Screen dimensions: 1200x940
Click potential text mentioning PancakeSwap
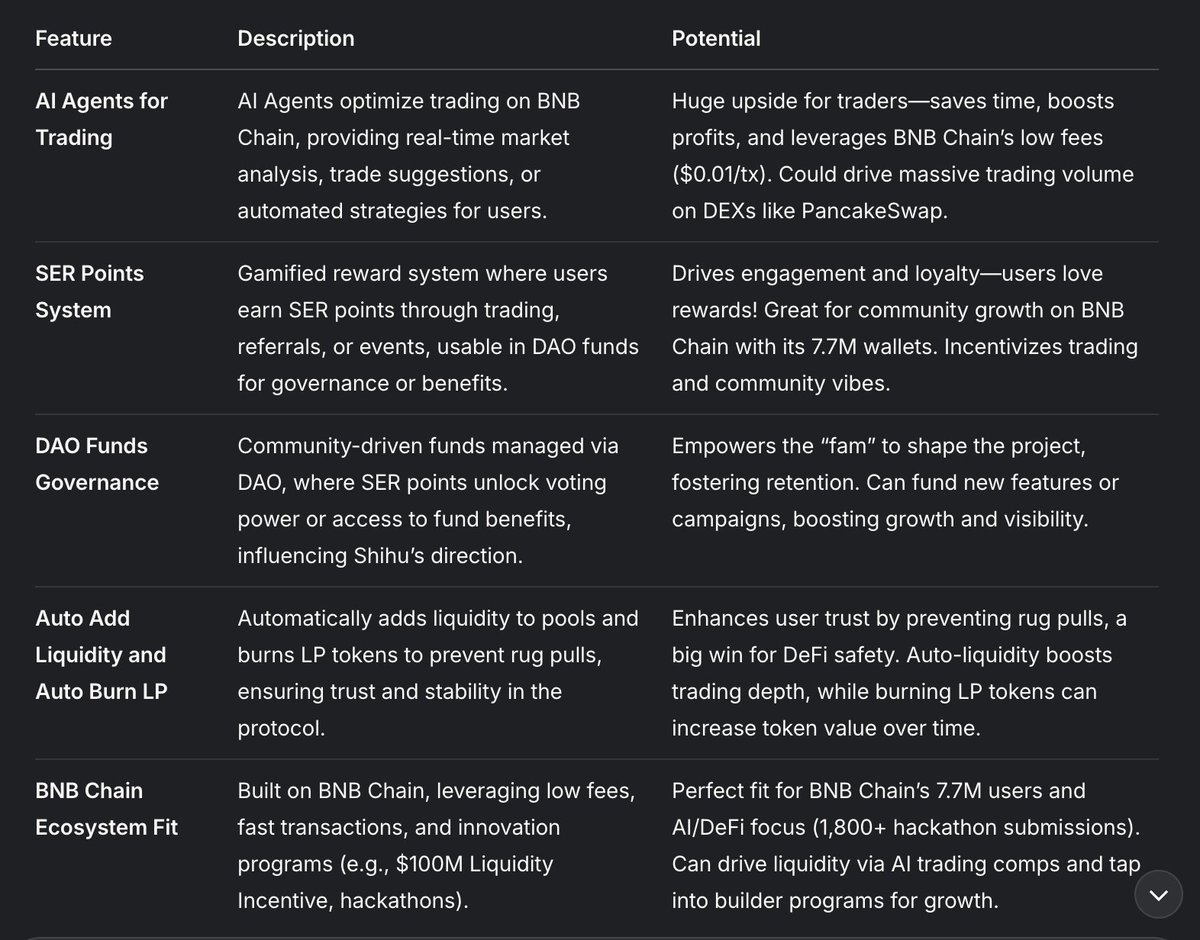pos(902,156)
